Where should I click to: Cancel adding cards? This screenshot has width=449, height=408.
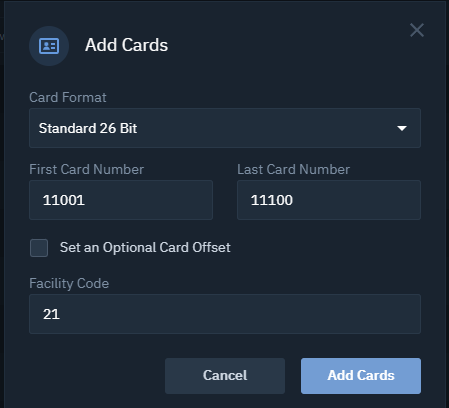click(x=225, y=376)
